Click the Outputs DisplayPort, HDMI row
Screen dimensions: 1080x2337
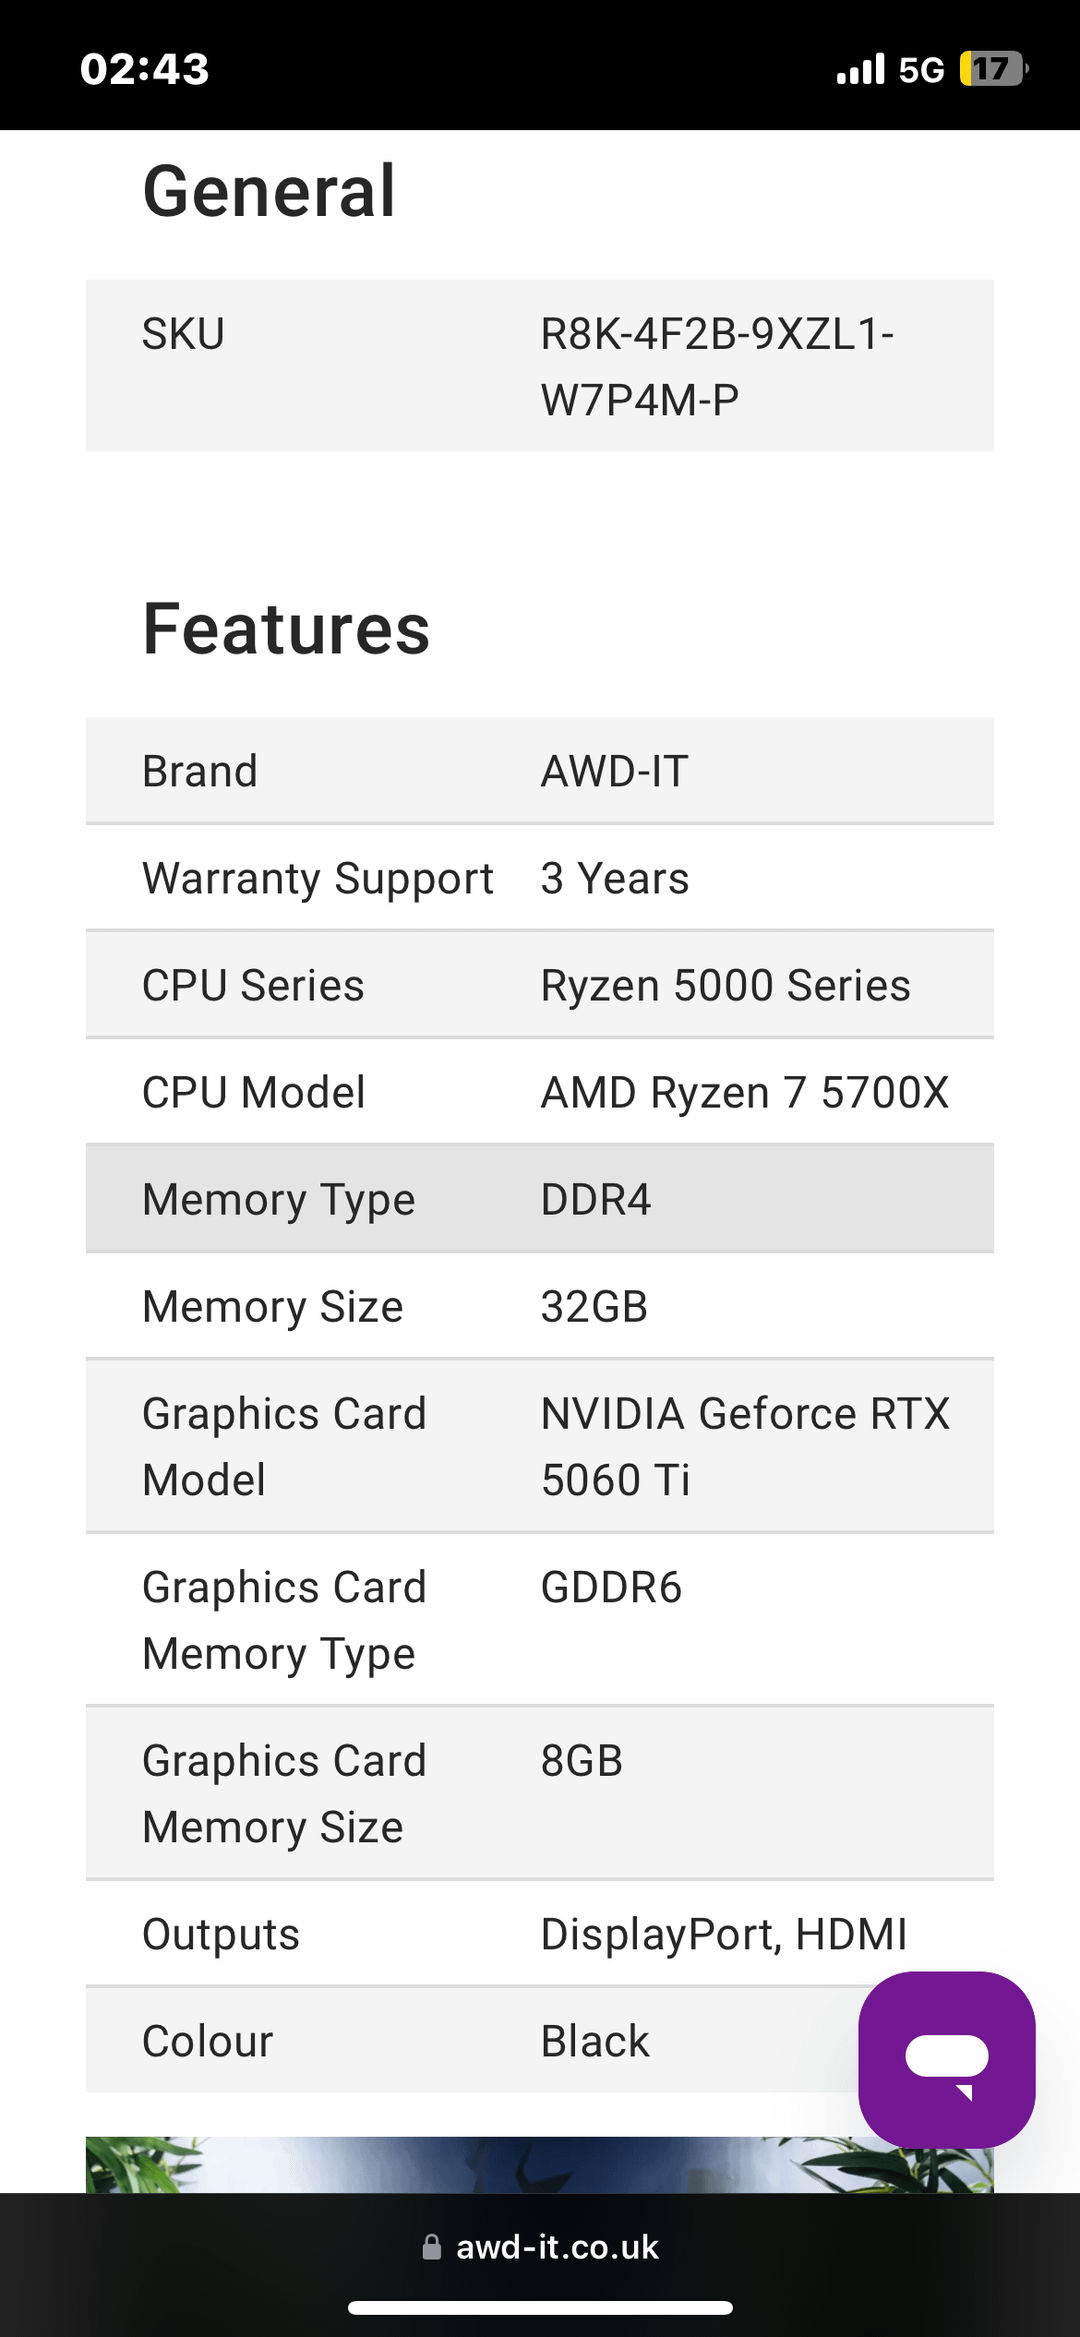tap(540, 1934)
